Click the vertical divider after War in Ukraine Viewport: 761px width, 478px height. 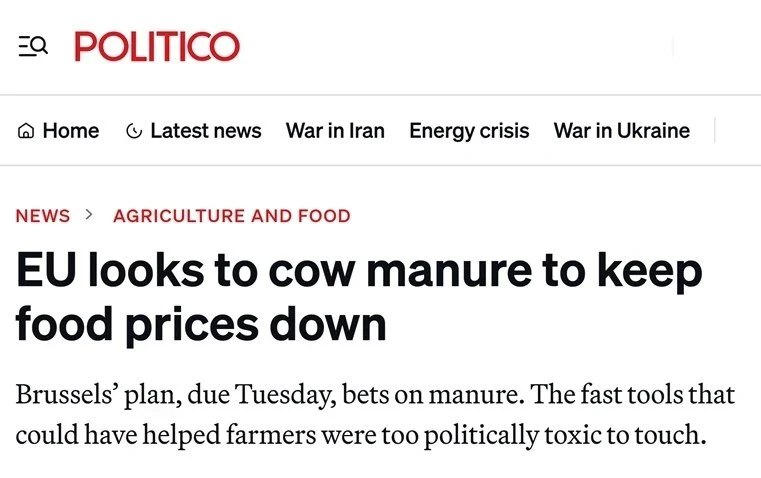click(714, 130)
